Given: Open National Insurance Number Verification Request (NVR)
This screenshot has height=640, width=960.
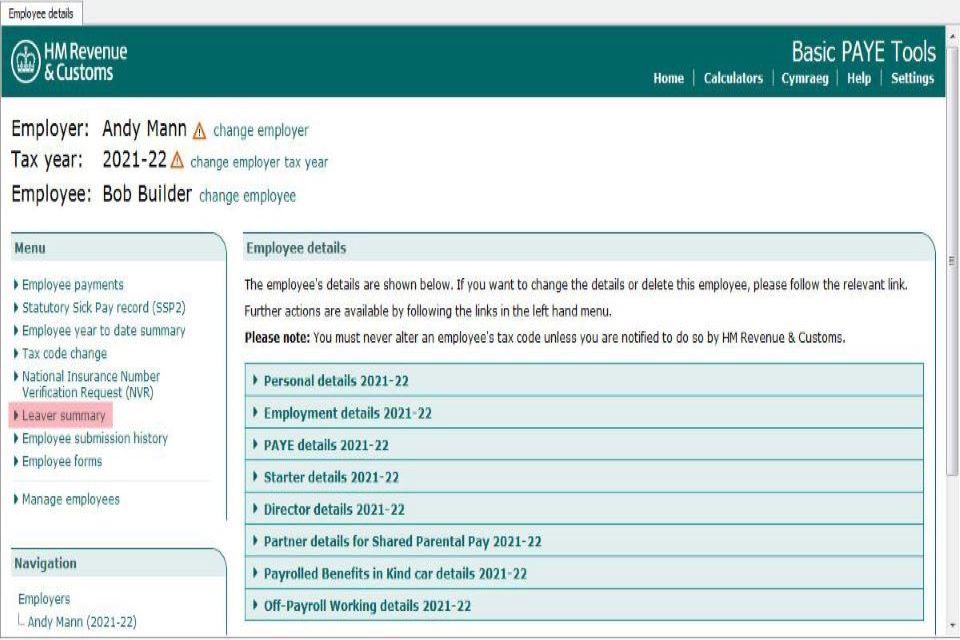Looking at the screenshot, I should (91, 384).
